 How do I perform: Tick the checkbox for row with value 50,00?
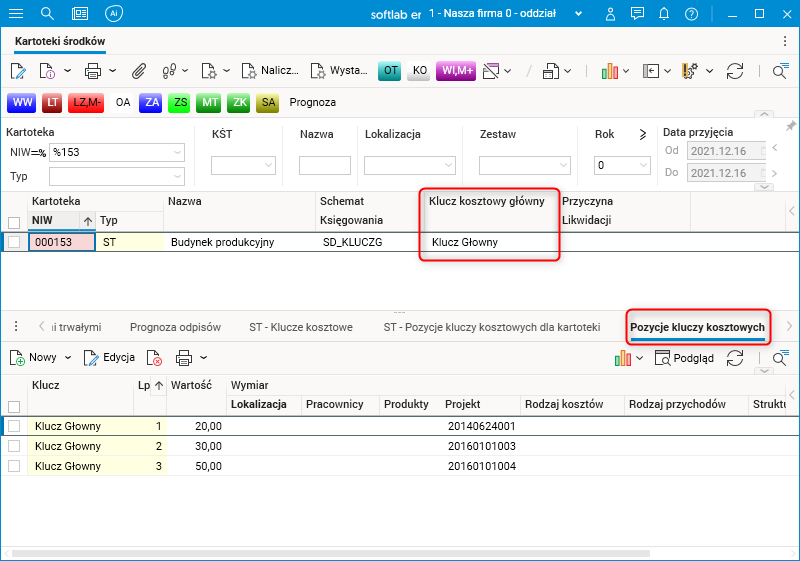point(14,466)
